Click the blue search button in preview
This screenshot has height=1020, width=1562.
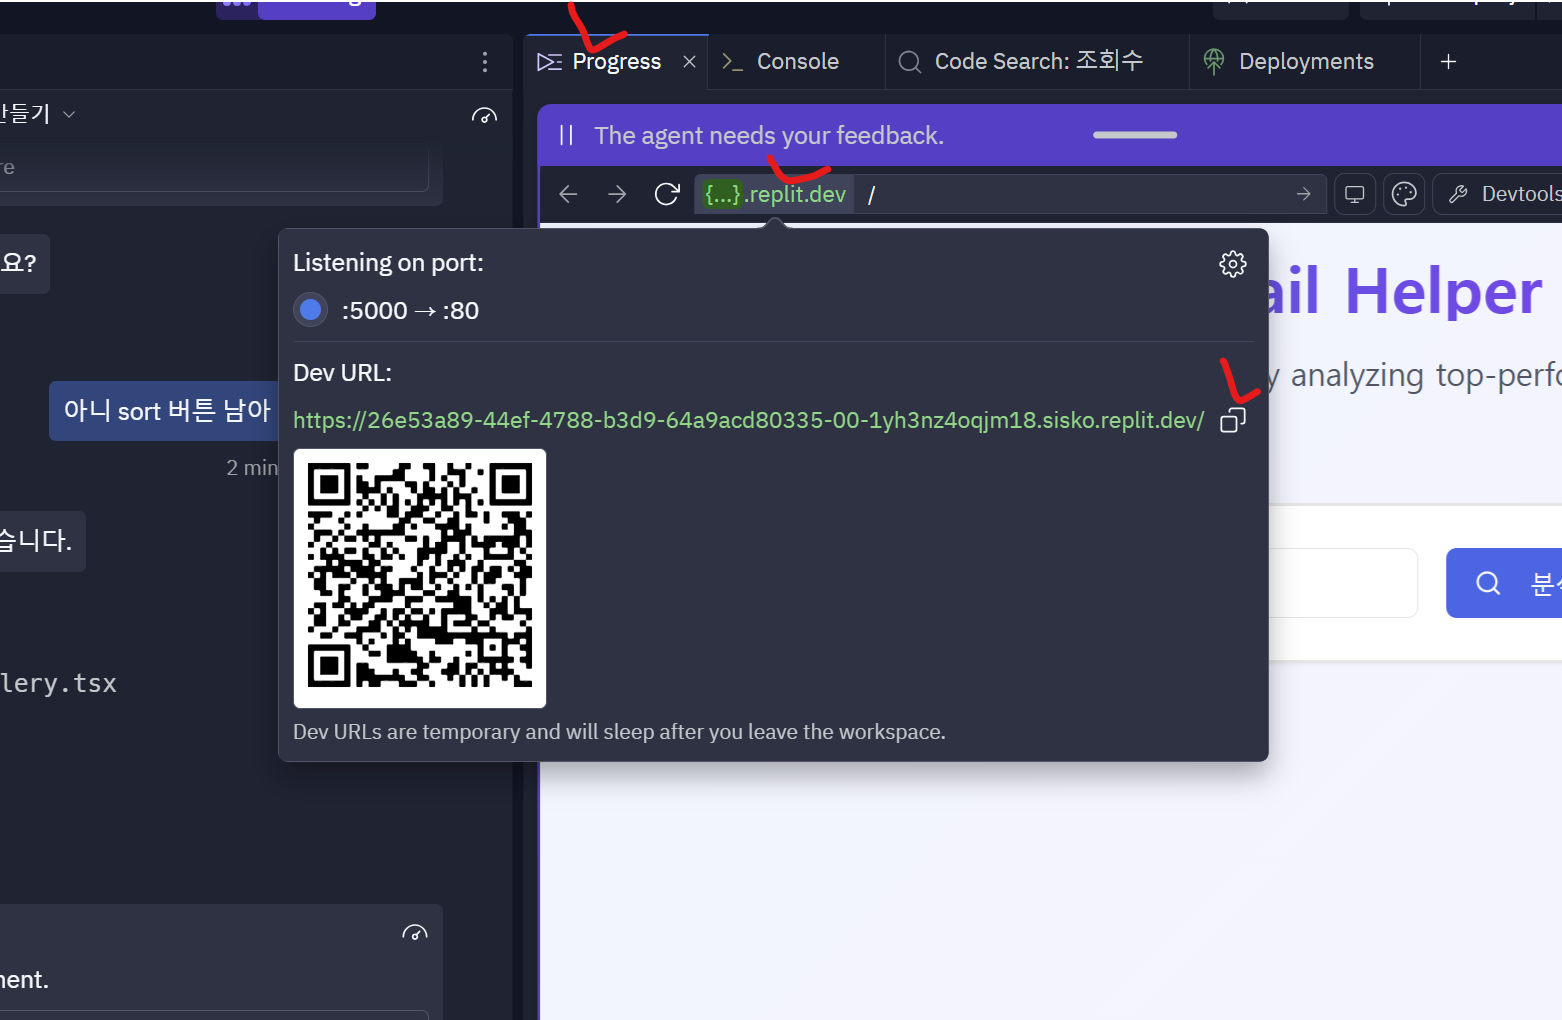click(x=1504, y=583)
